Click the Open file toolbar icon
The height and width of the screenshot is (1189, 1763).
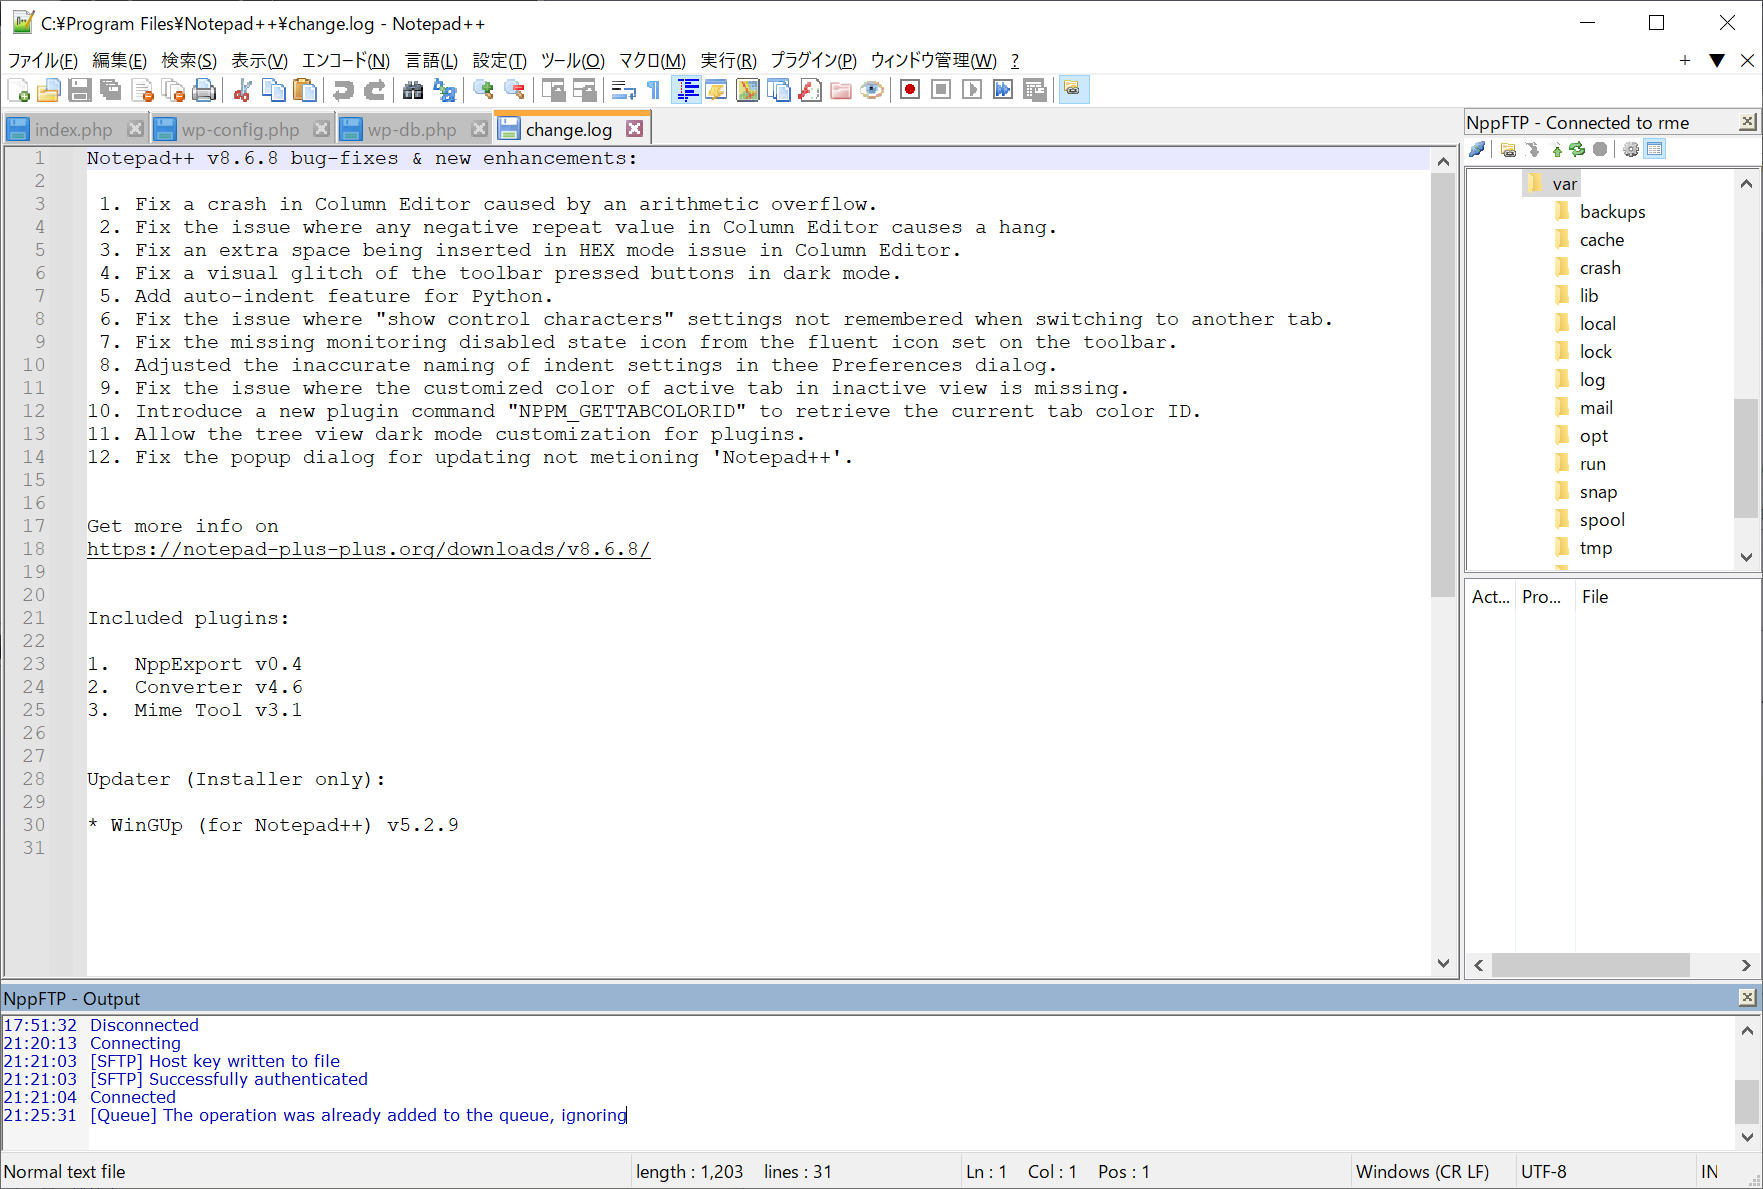(x=49, y=90)
